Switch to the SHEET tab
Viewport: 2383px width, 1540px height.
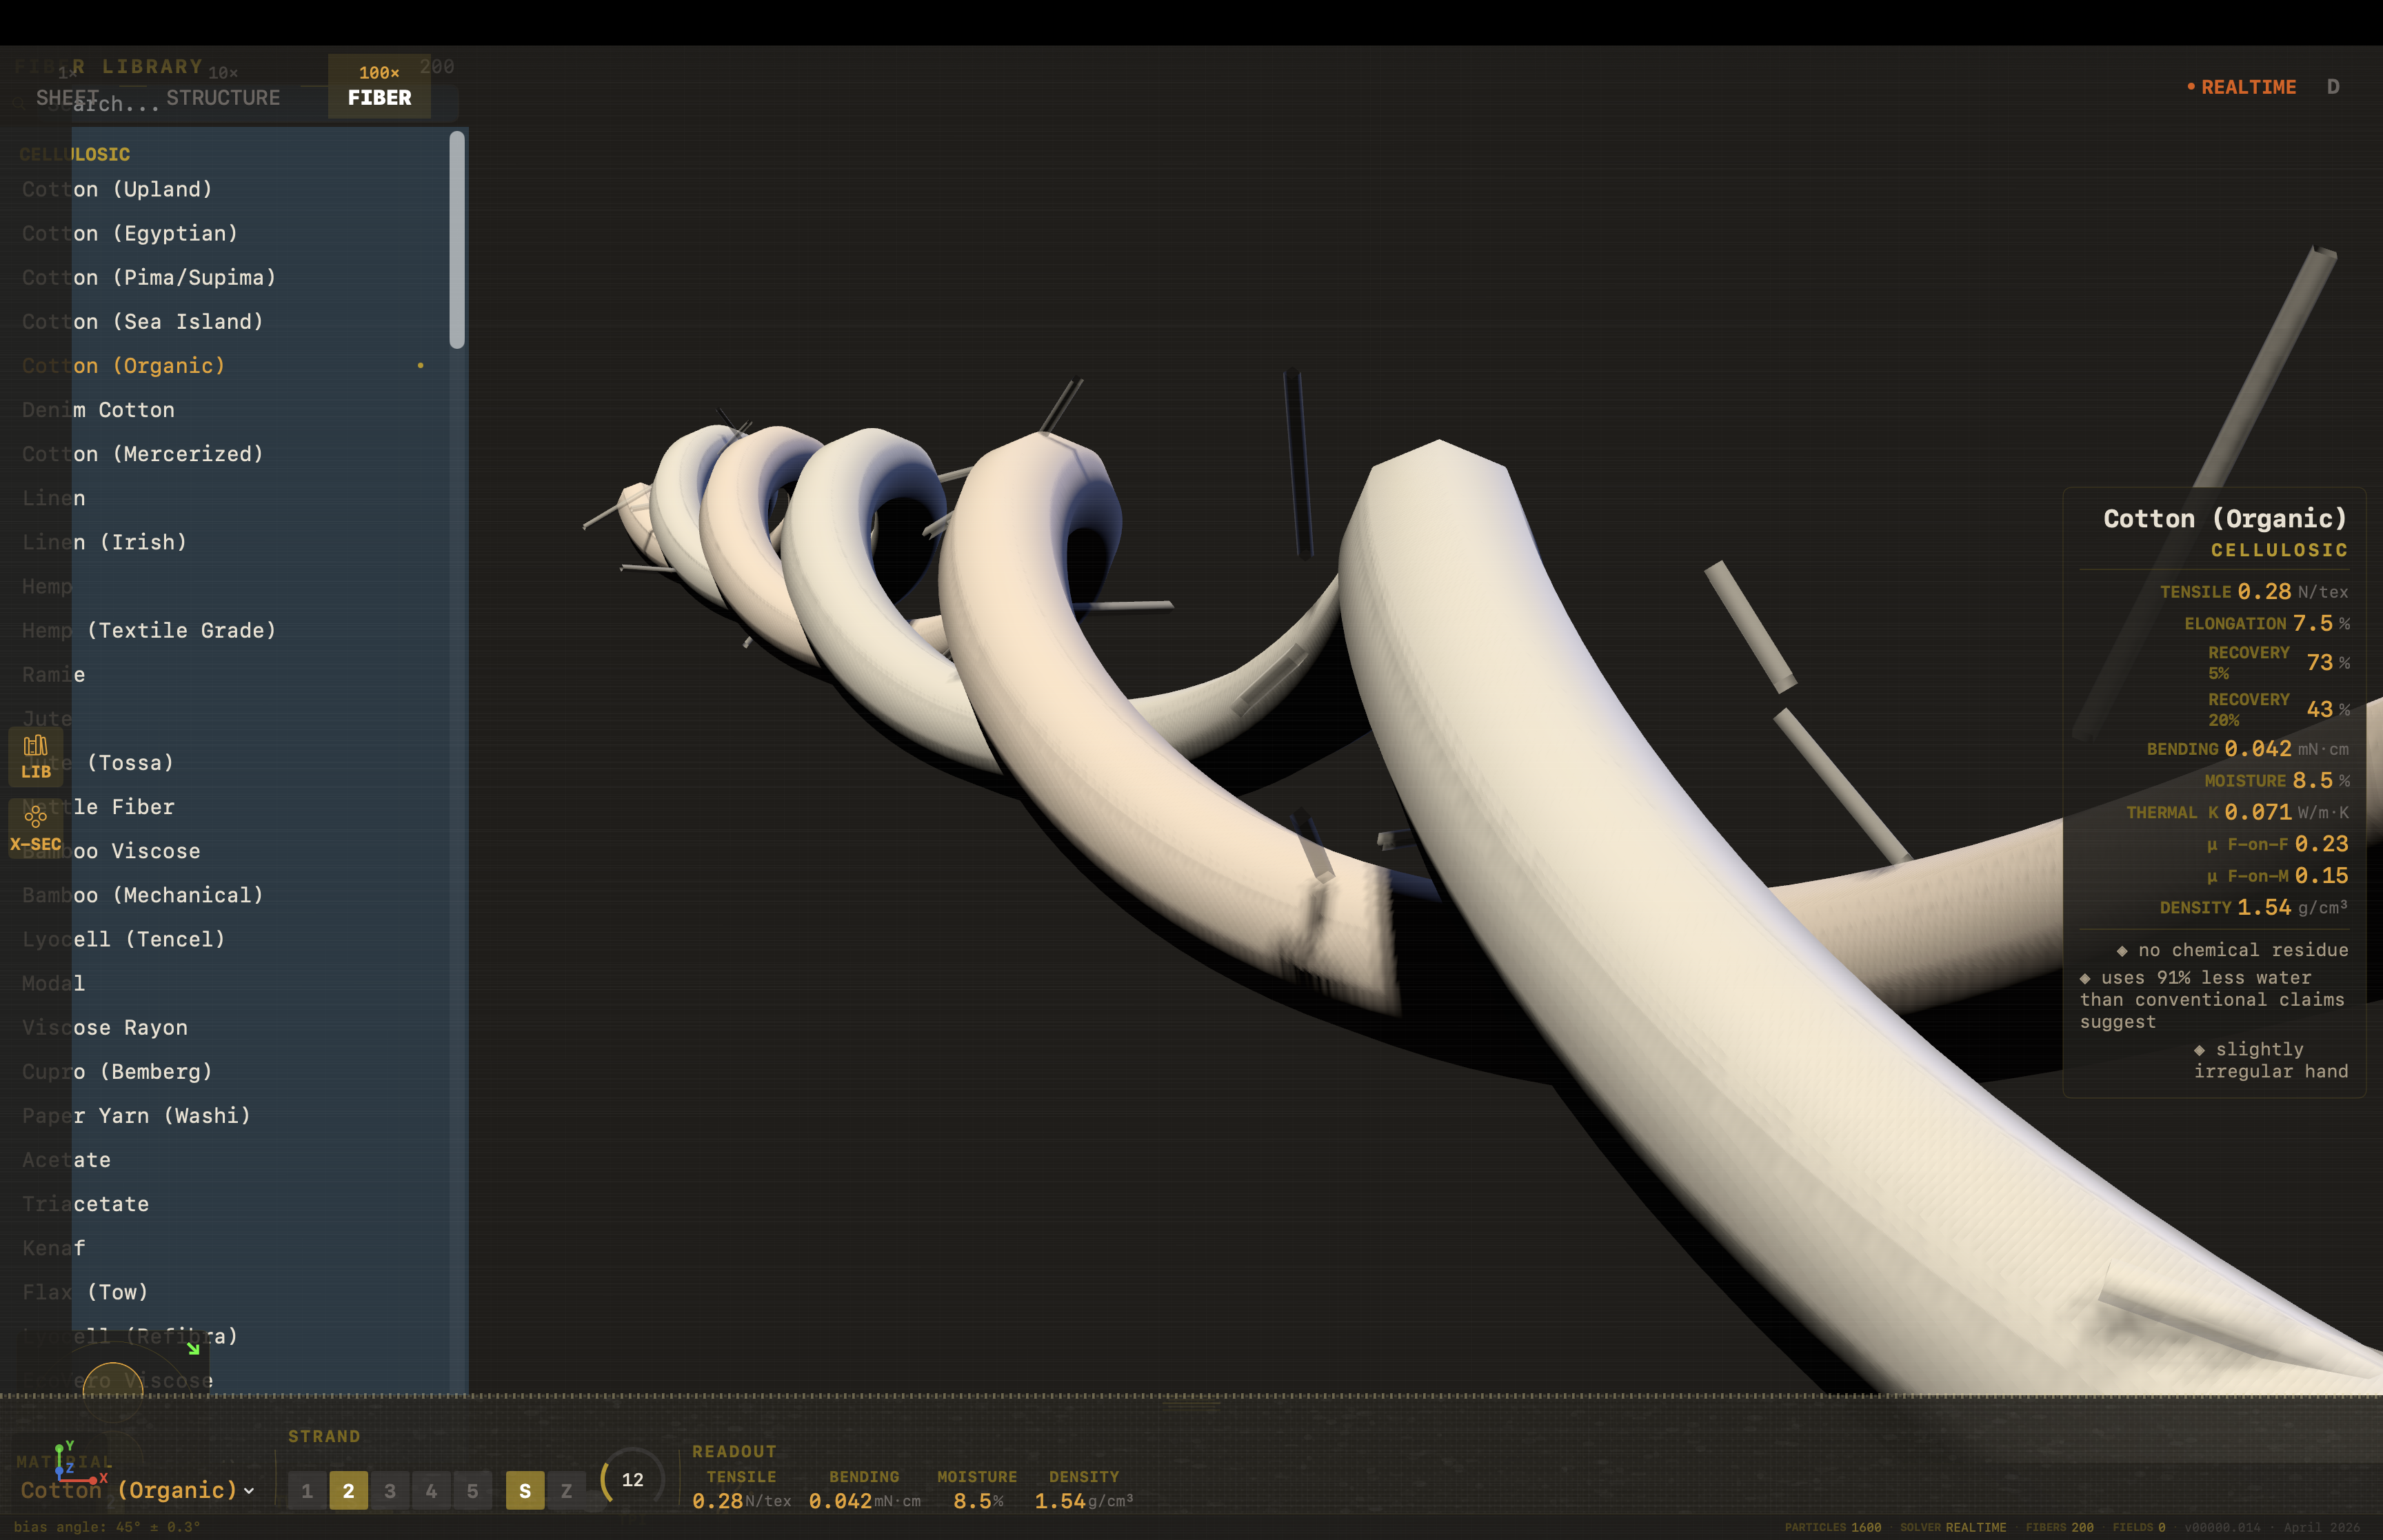click(x=67, y=97)
